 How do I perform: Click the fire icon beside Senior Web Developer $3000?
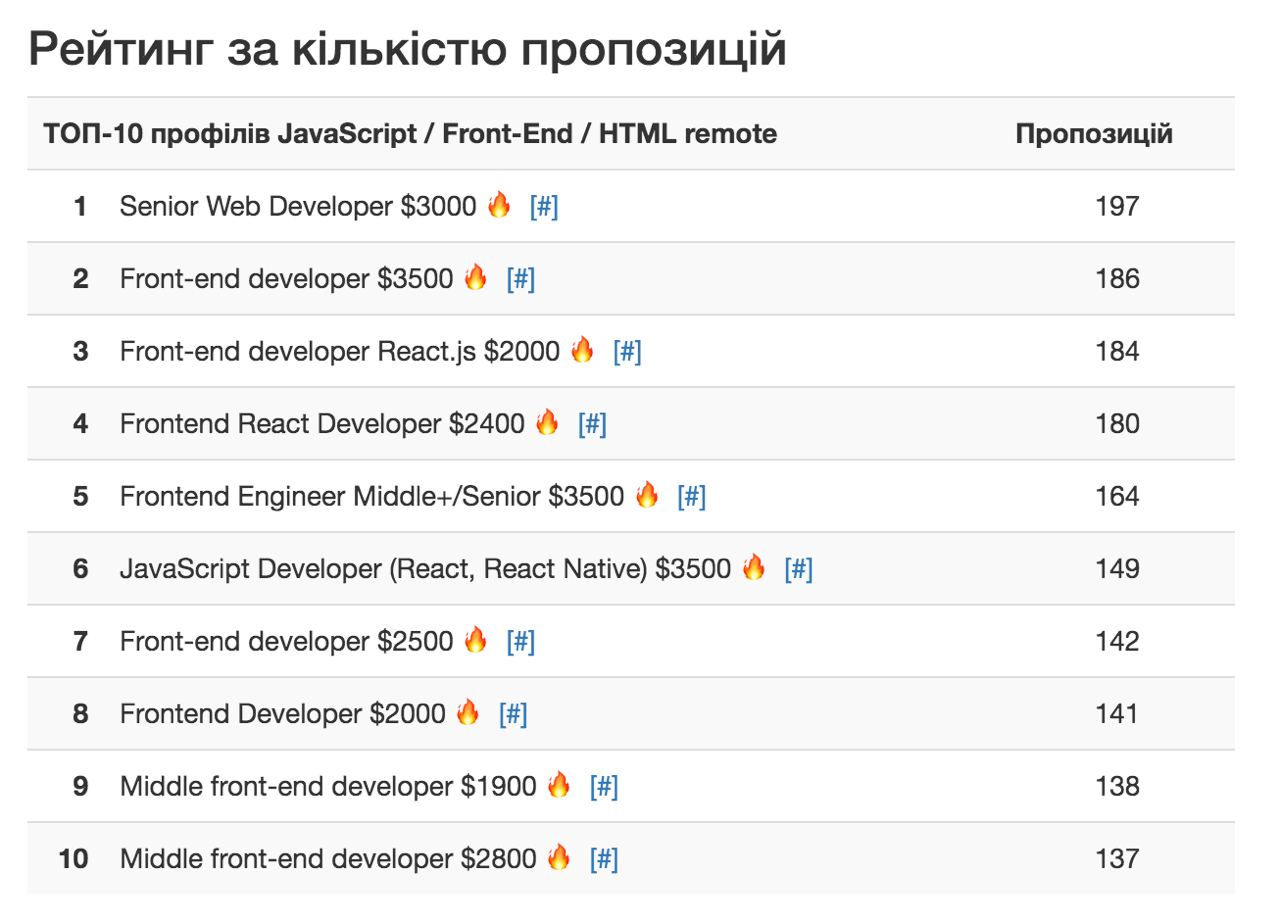(499, 205)
